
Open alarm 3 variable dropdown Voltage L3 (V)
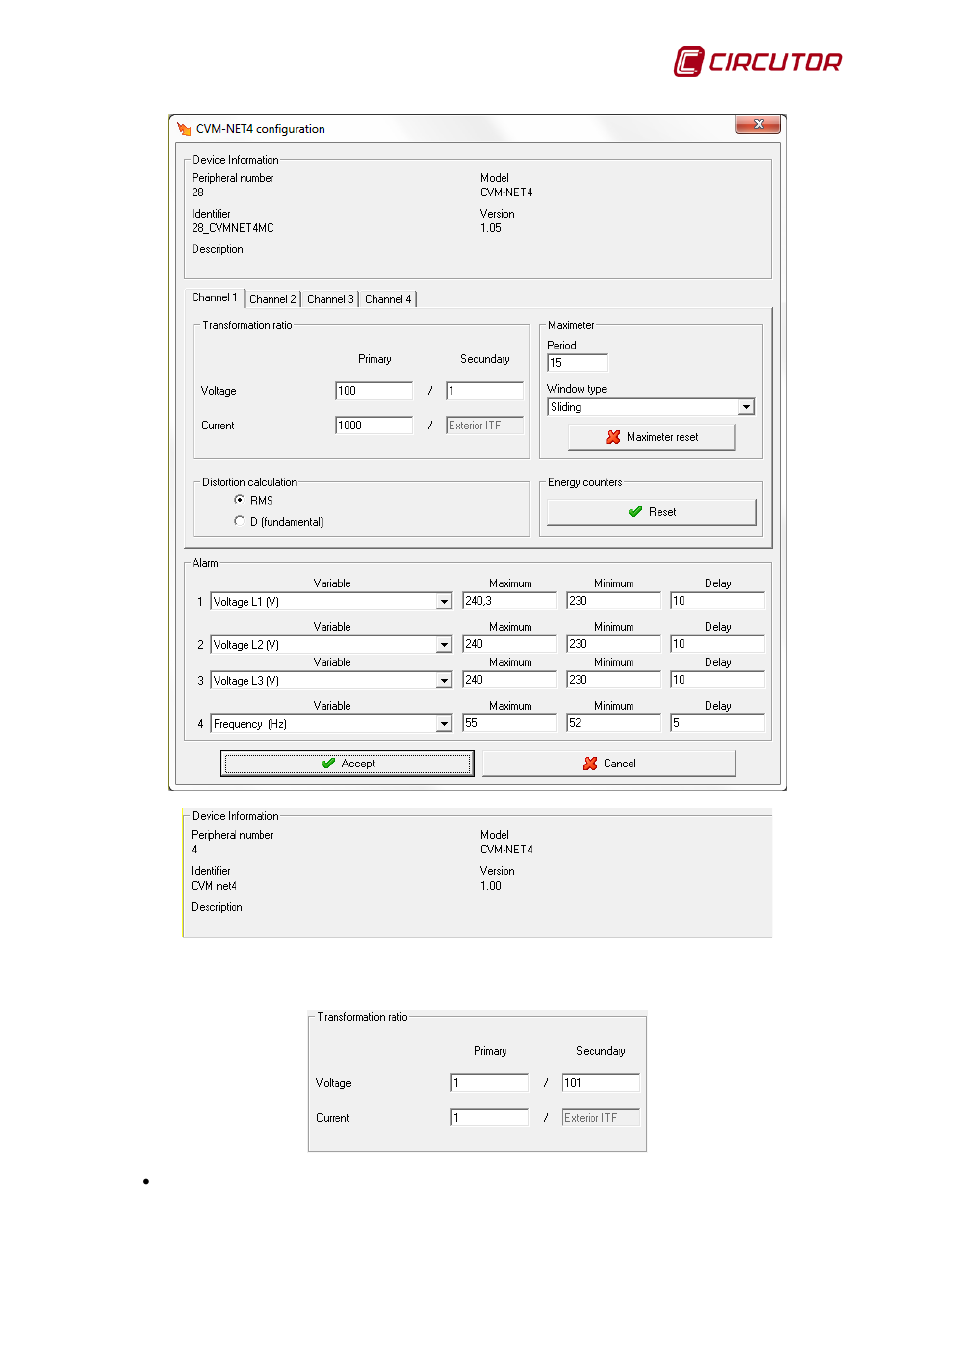(444, 681)
